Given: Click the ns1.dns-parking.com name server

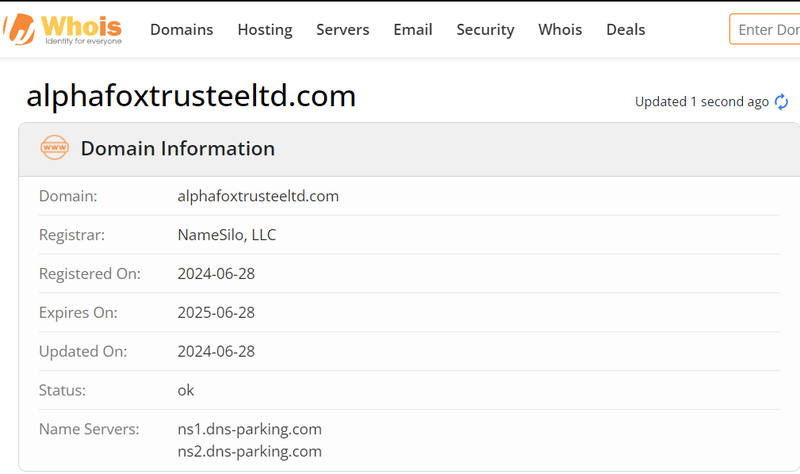Looking at the screenshot, I should pos(249,429).
